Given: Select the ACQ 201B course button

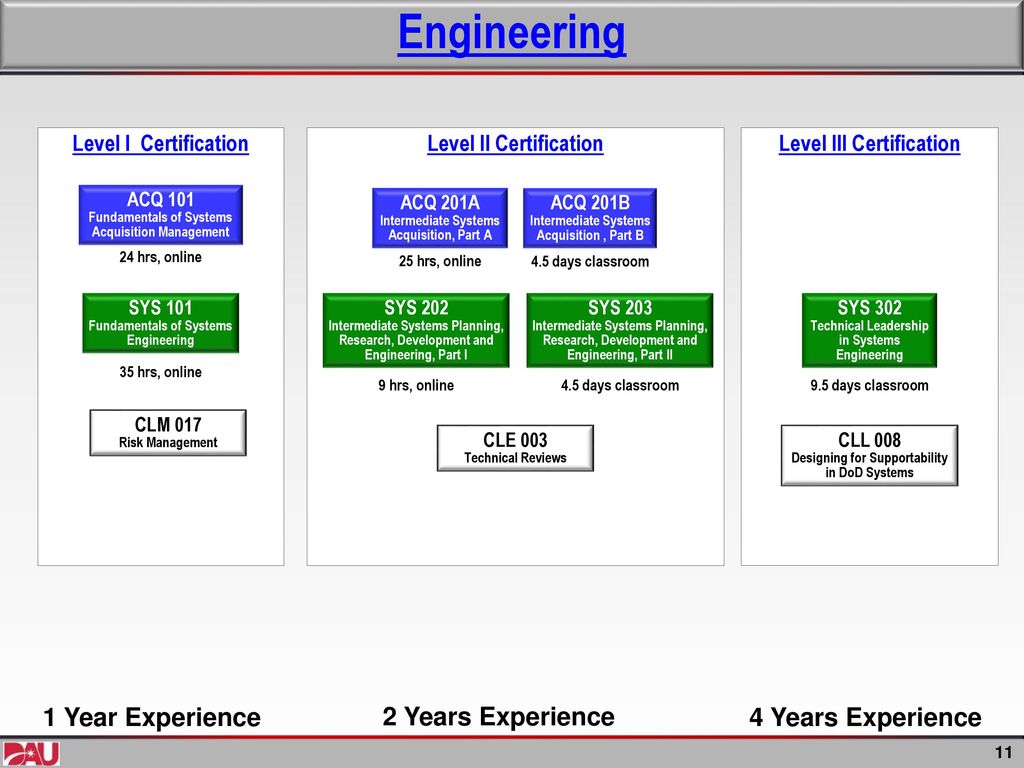Looking at the screenshot, I should (590, 218).
